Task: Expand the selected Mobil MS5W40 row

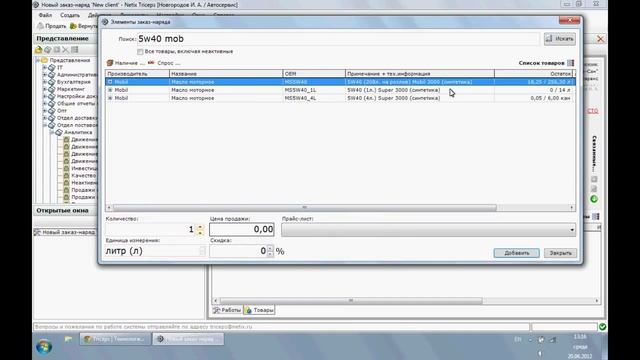Action: (x=110, y=82)
